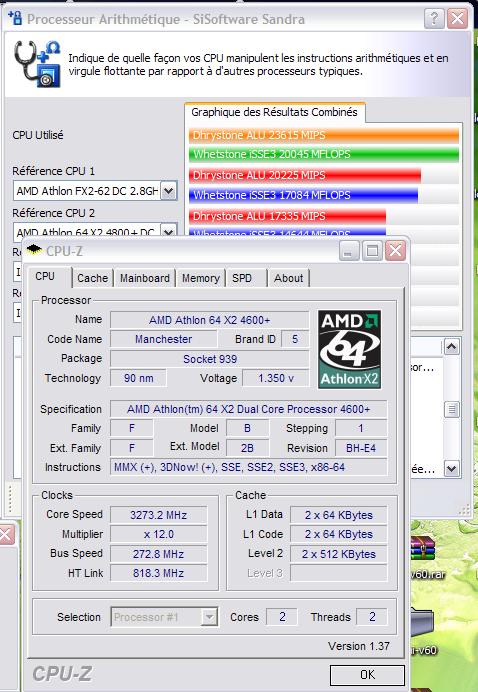Click the Name field AMD Athlon 64 X2 4600+

pos(209,320)
